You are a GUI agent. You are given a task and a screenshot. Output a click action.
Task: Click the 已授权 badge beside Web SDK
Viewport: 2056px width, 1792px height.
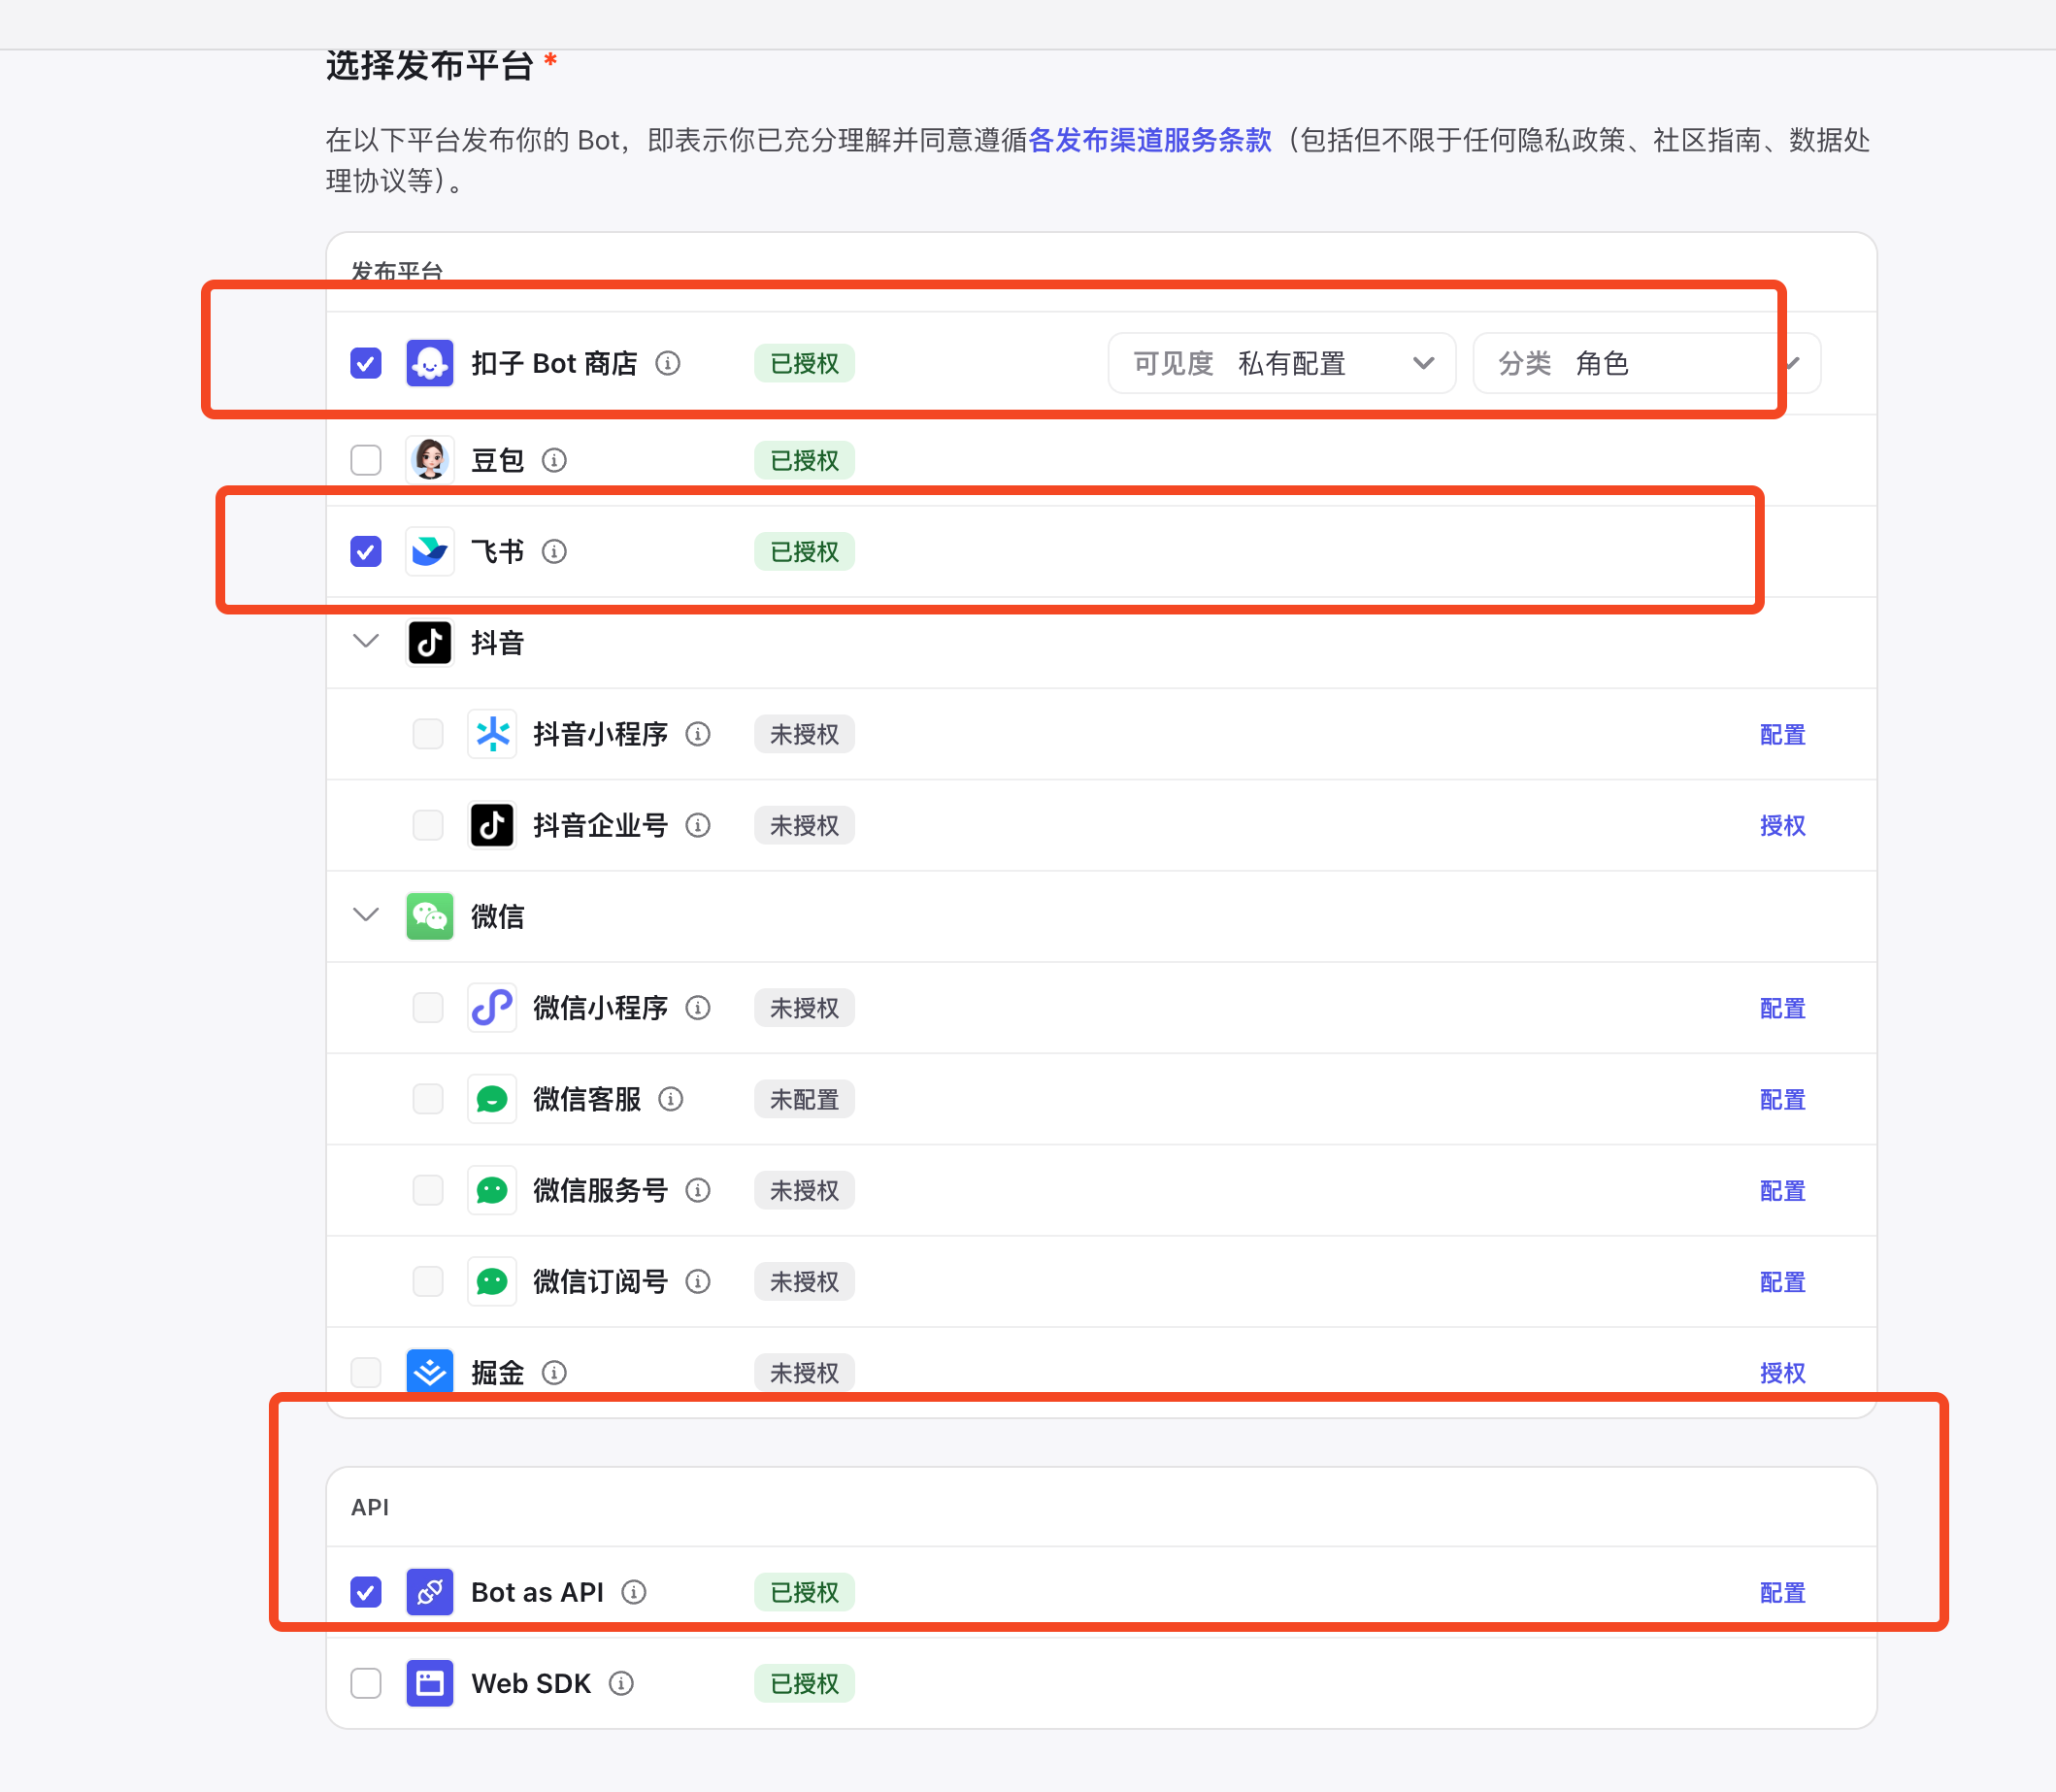804,1683
